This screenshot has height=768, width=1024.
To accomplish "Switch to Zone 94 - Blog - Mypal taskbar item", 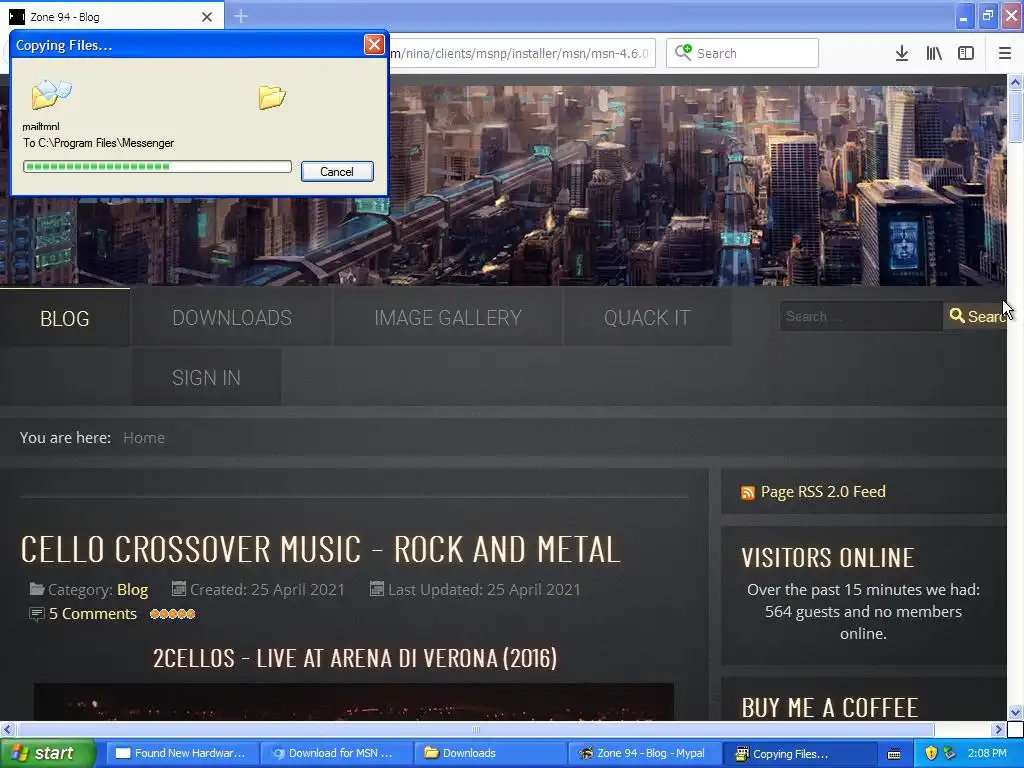I will (645, 753).
